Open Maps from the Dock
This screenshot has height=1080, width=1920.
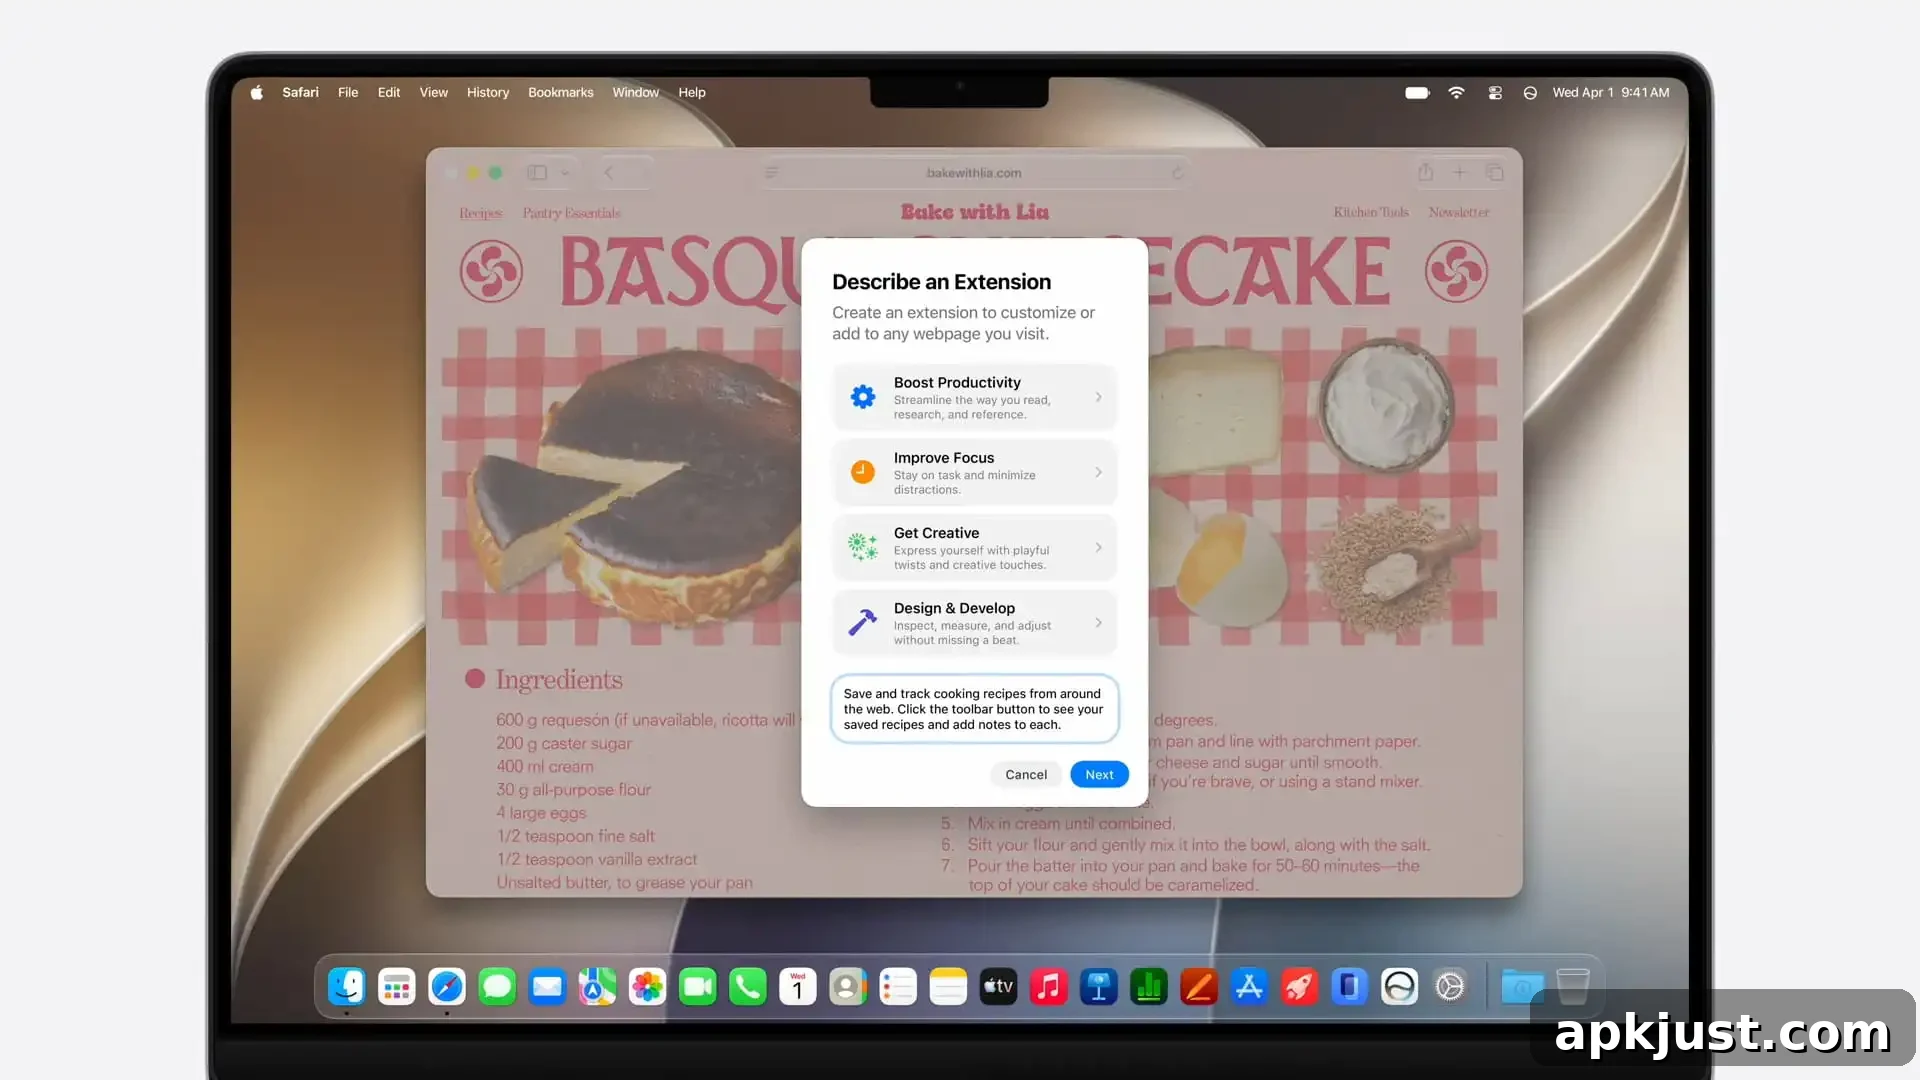tap(597, 987)
